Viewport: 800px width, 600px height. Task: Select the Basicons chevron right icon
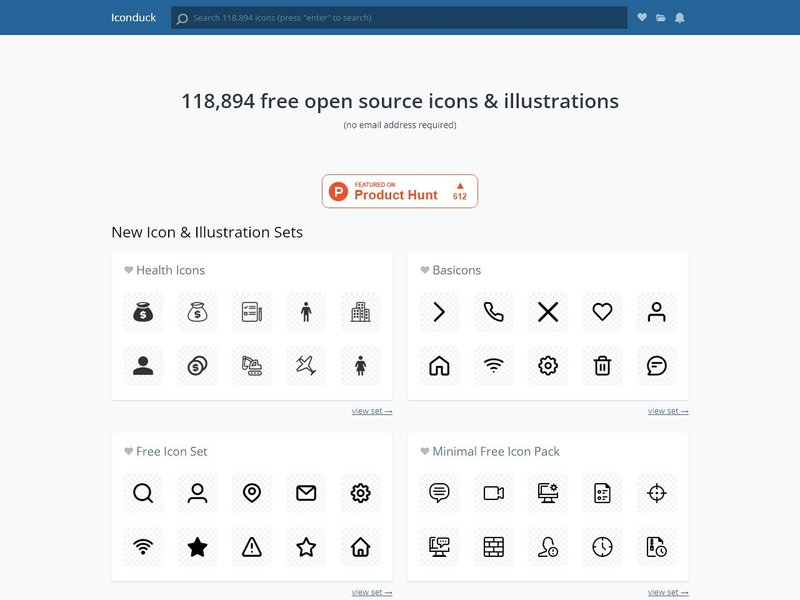[x=439, y=312]
